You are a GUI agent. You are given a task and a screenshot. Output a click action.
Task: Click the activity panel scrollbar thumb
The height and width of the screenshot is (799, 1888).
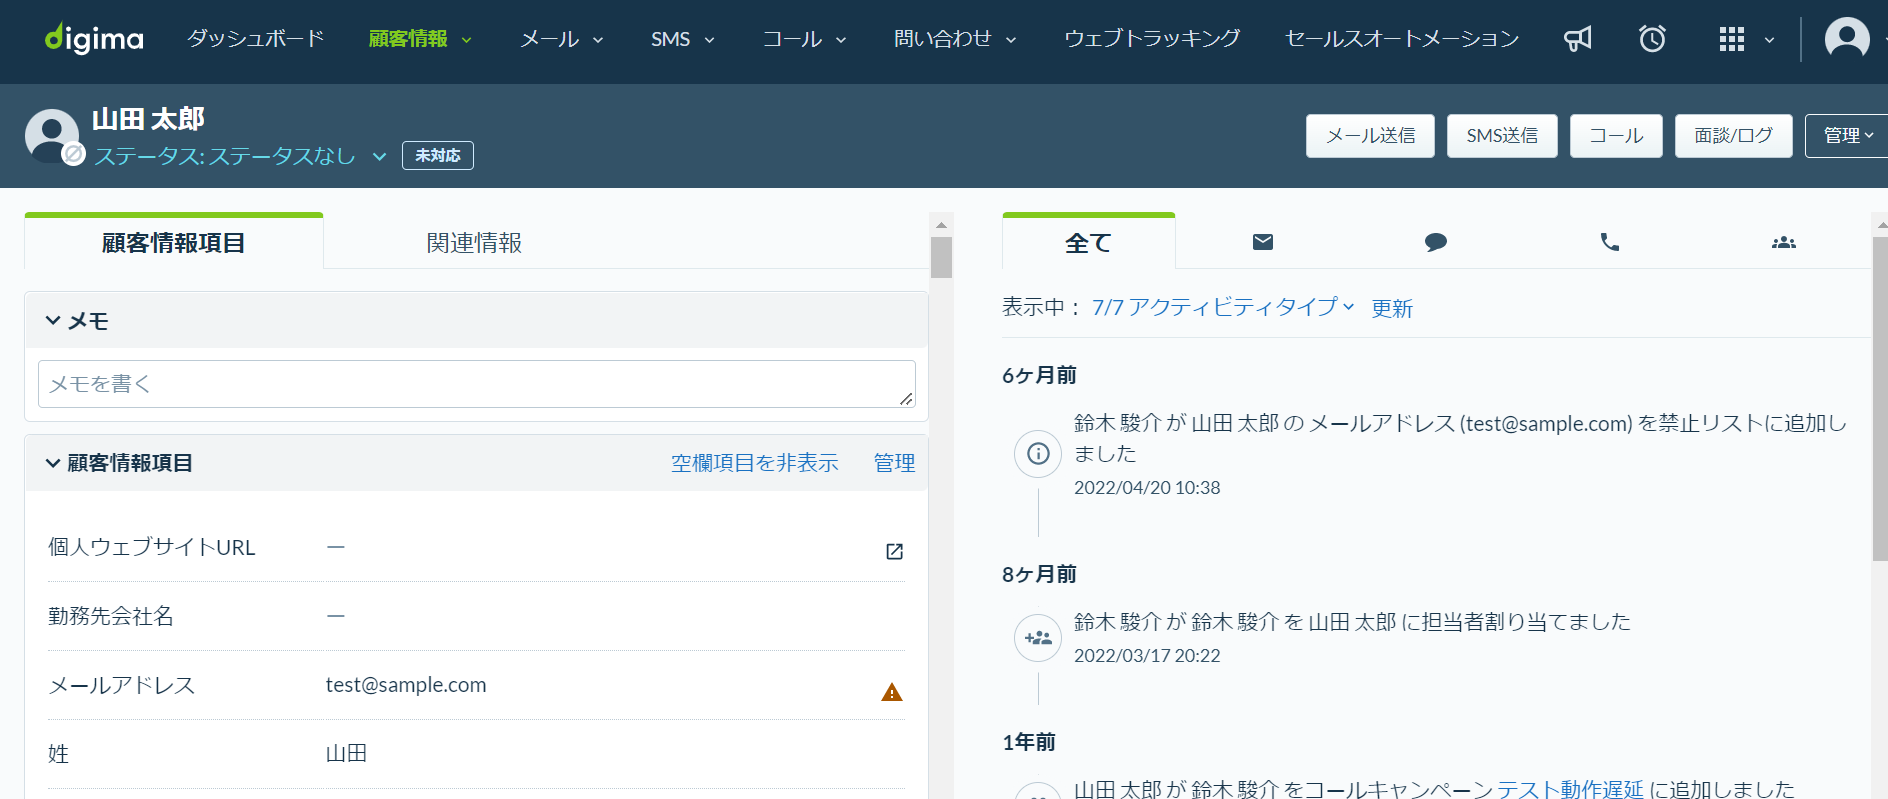point(1880,398)
